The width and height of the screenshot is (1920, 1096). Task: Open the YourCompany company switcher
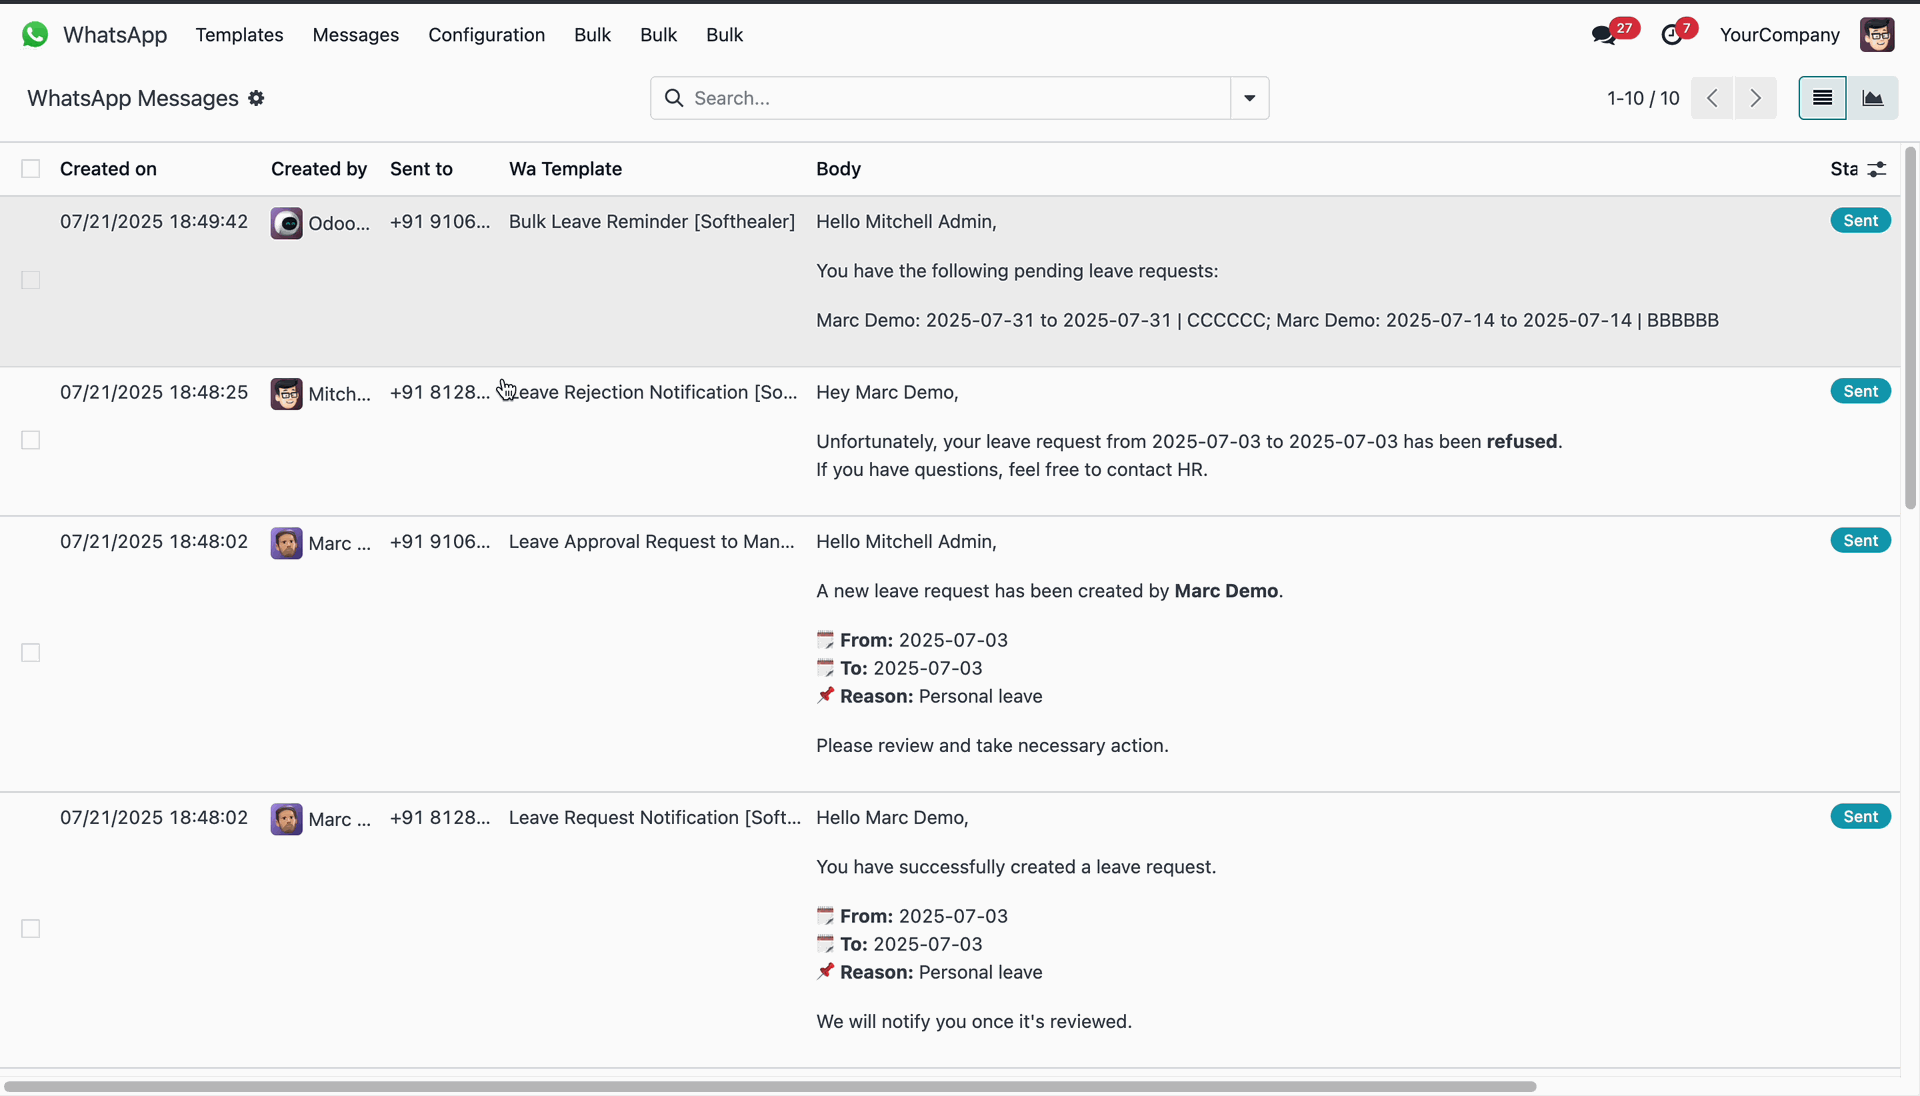pyautogui.click(x=1779, y=35)
